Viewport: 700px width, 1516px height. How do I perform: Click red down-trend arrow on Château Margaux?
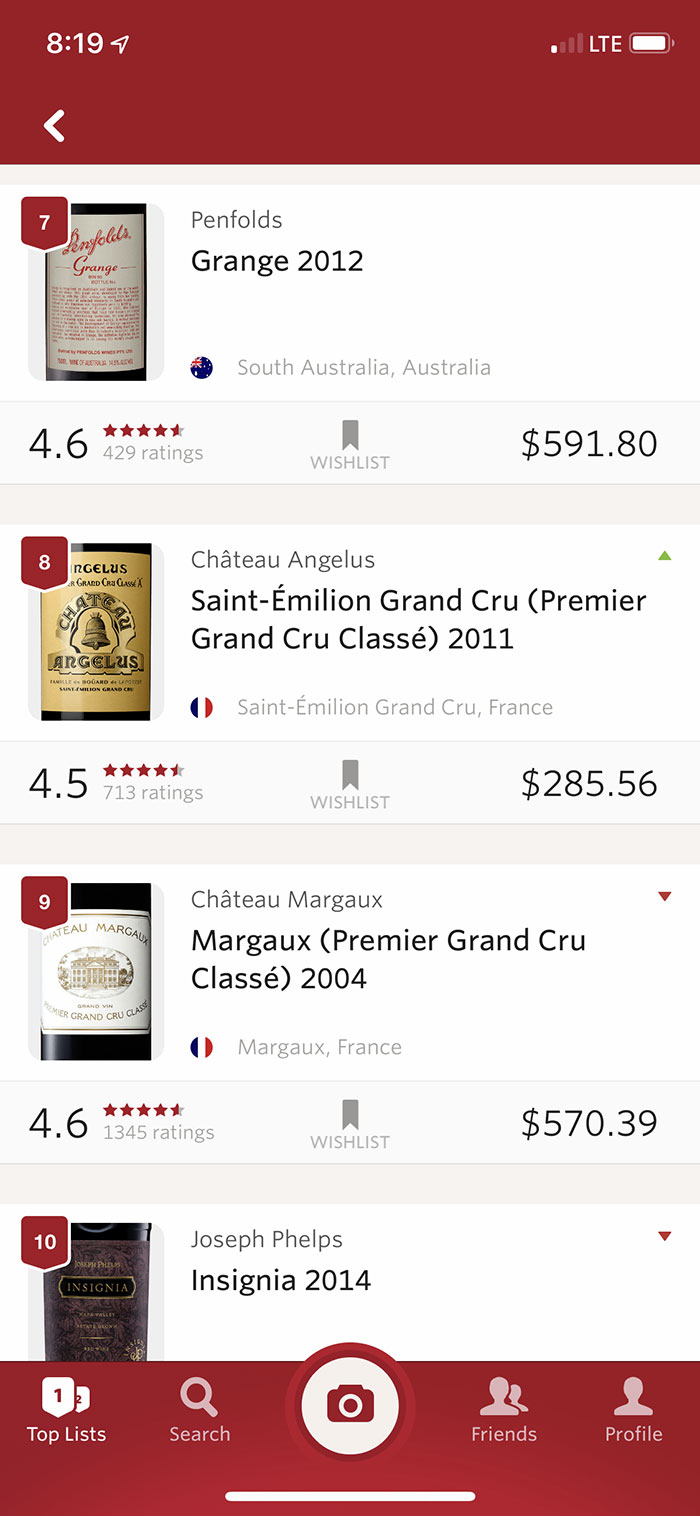[665, 896]
